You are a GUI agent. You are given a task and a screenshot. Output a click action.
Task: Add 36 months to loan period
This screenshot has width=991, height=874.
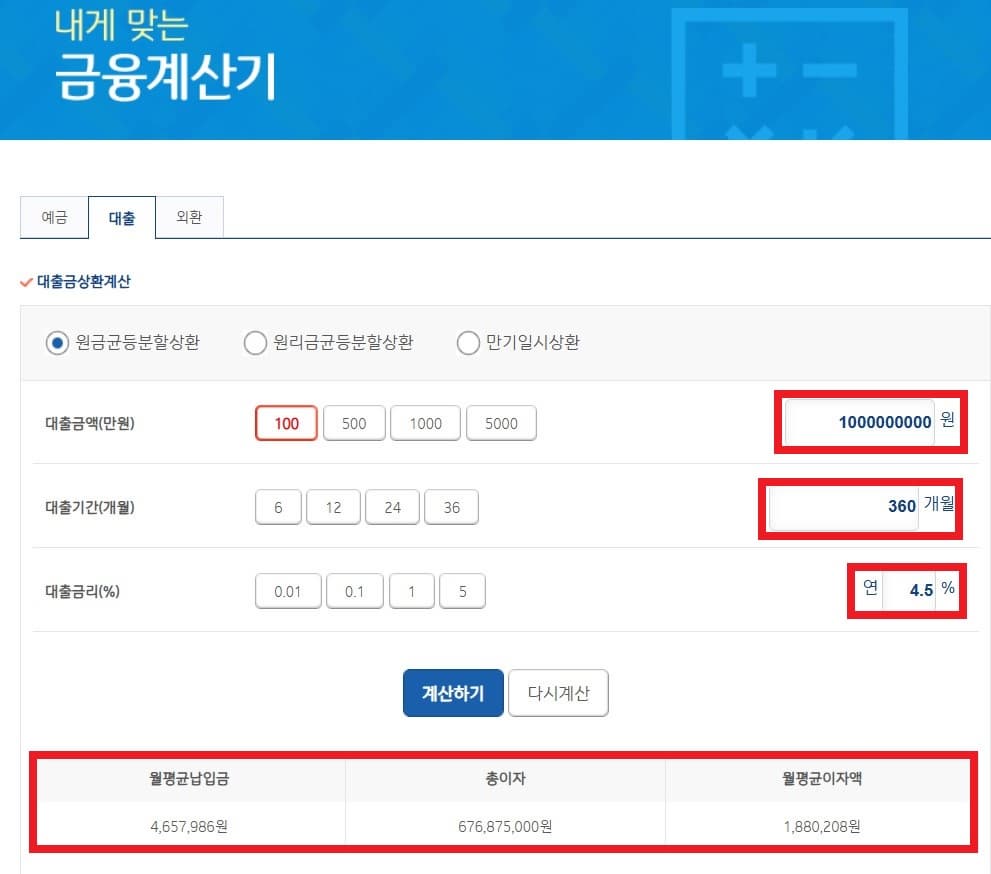(451, 507)
